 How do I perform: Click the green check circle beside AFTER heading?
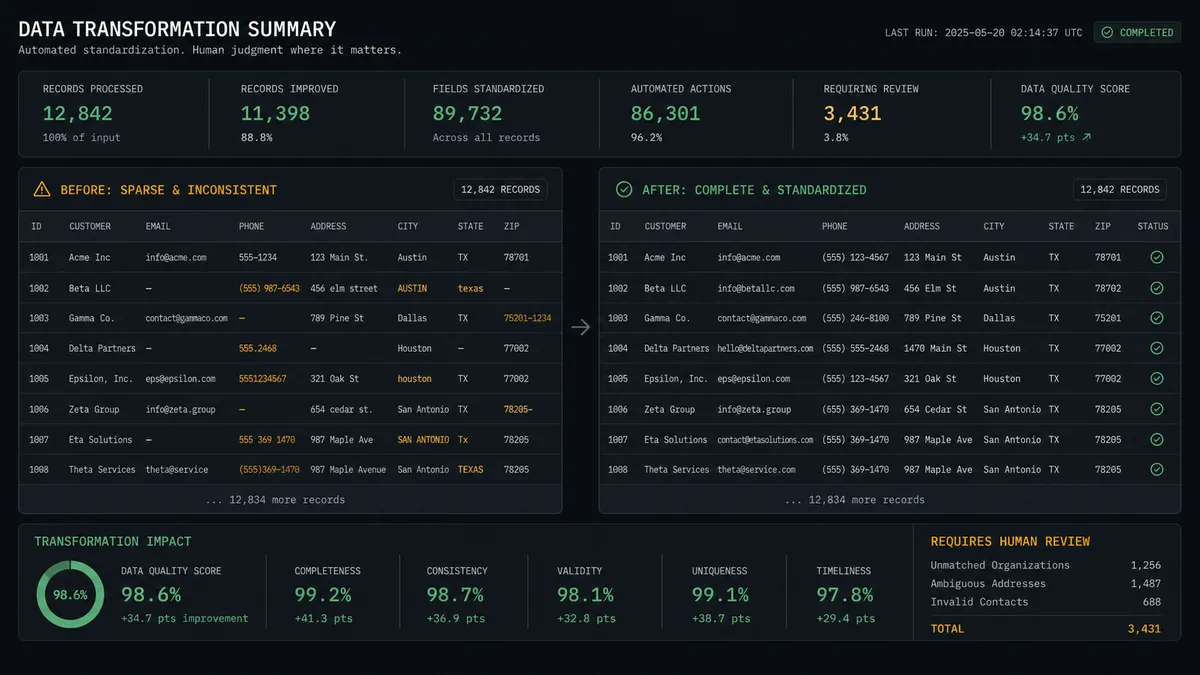tap(624, 189)
